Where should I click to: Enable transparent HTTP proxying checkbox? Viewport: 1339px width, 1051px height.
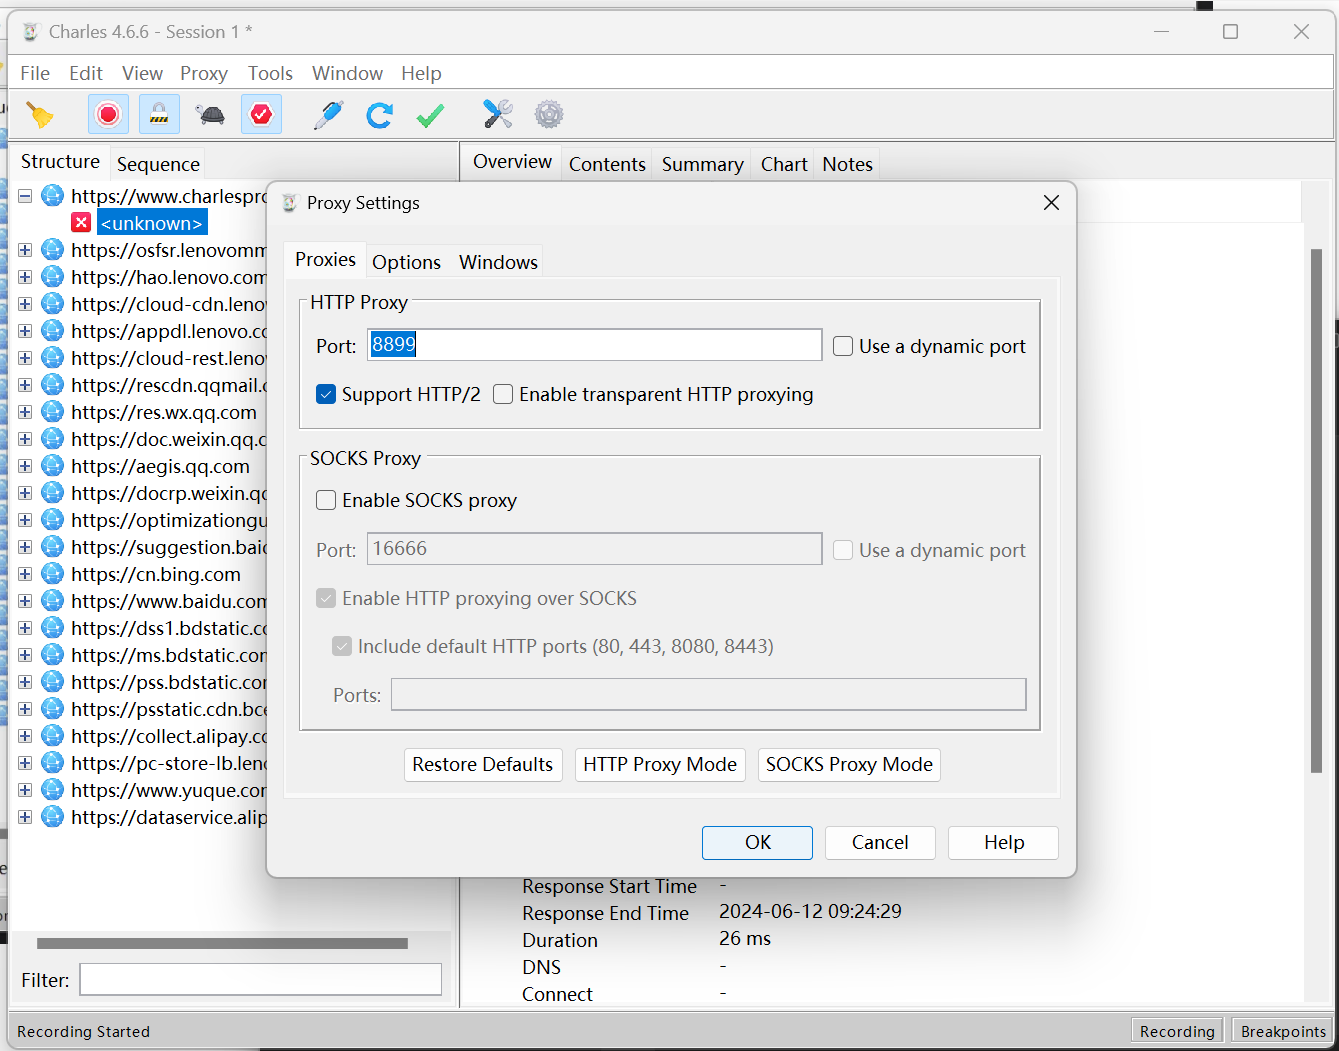[x=503, y=394]
